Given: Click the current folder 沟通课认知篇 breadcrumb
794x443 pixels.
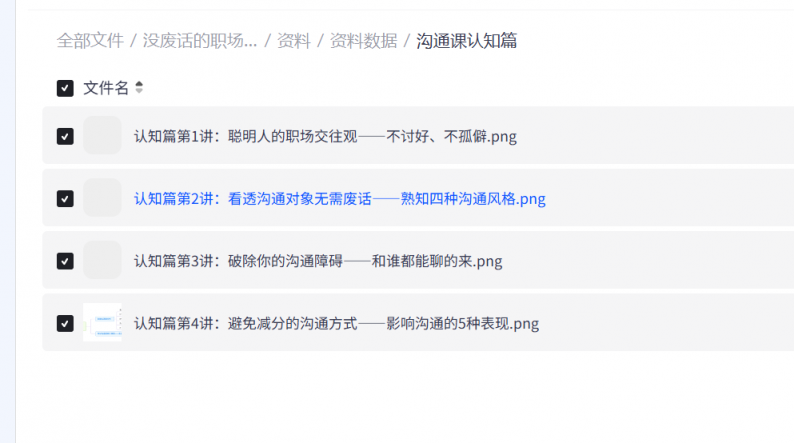Looking at the screenshot, I should [x=466, y=41].
